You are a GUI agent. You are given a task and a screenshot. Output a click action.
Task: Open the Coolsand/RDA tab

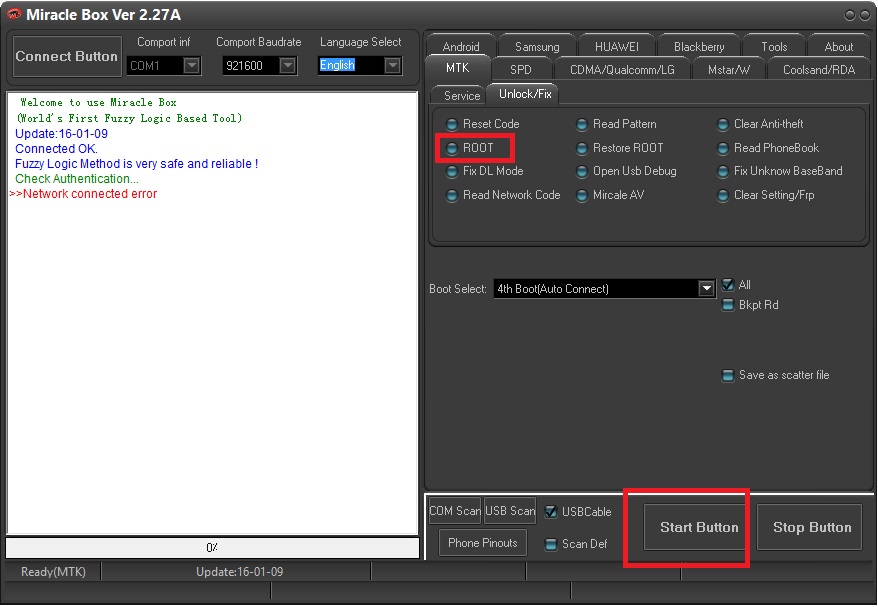pyautogui.click(x=819, y=69)
